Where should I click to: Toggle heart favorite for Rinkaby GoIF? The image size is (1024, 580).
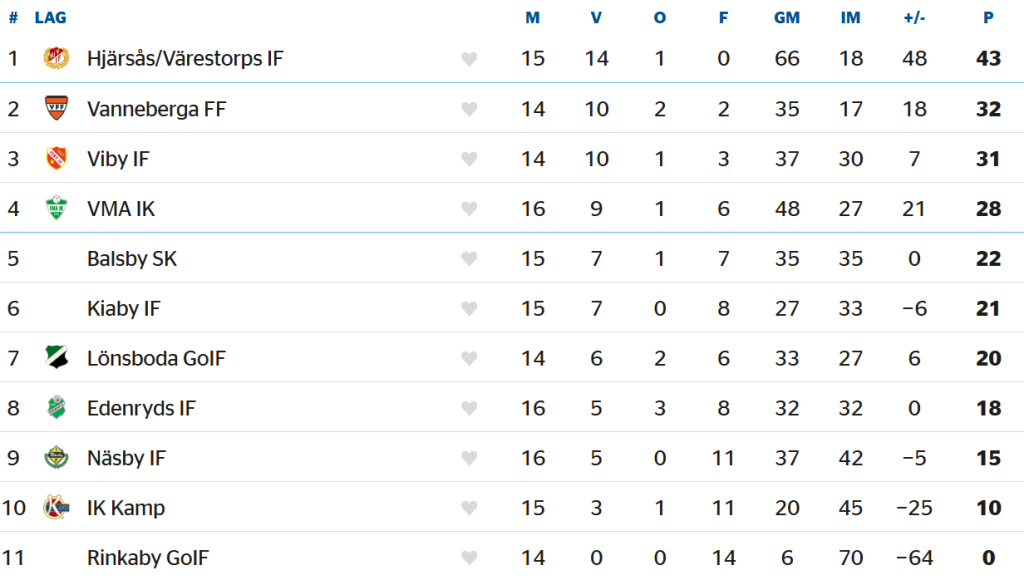click(469, 558)
